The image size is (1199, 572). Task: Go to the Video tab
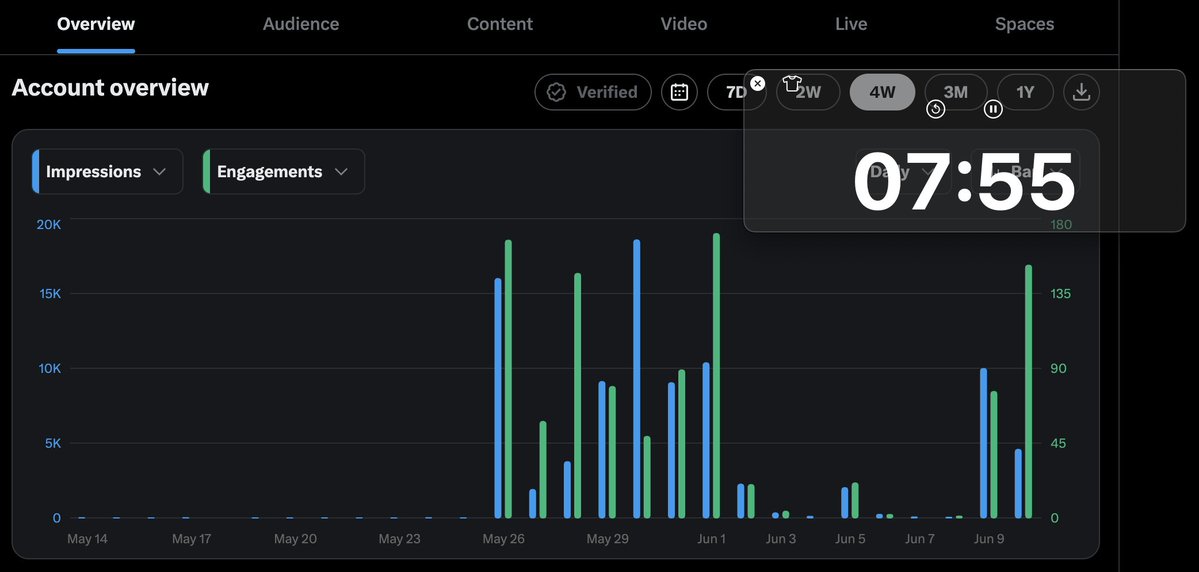pyautogui.click(x=684, y=24)
